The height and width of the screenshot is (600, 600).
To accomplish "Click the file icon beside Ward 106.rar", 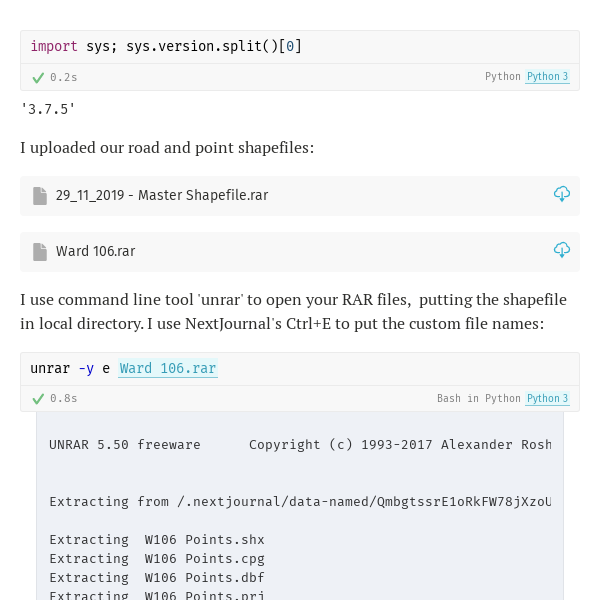I will (x=40, y=252).
